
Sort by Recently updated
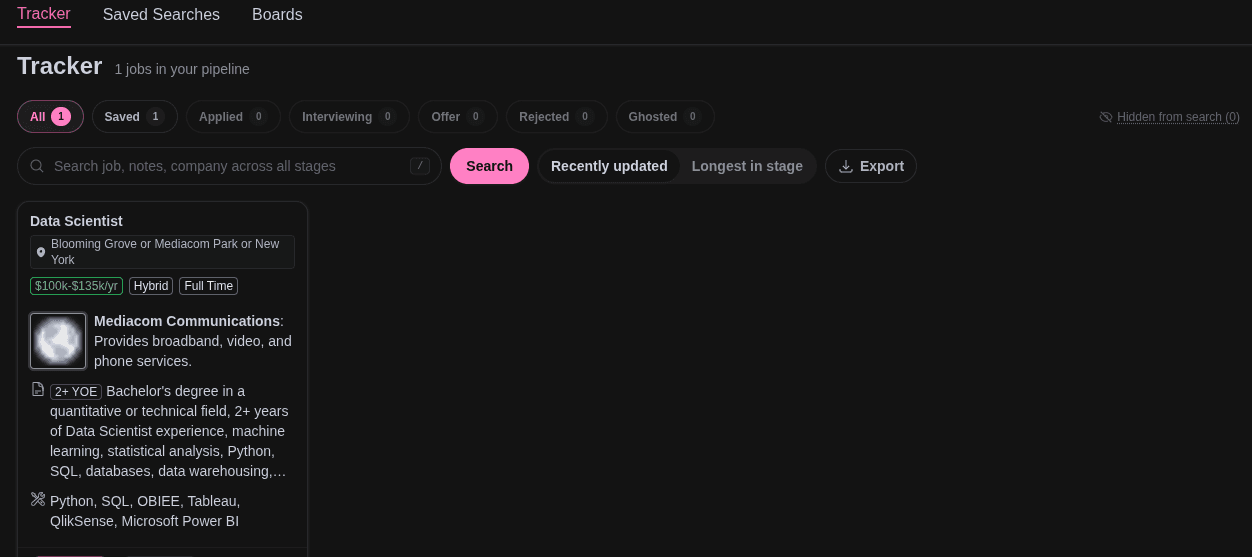click(x=609, y=166)
